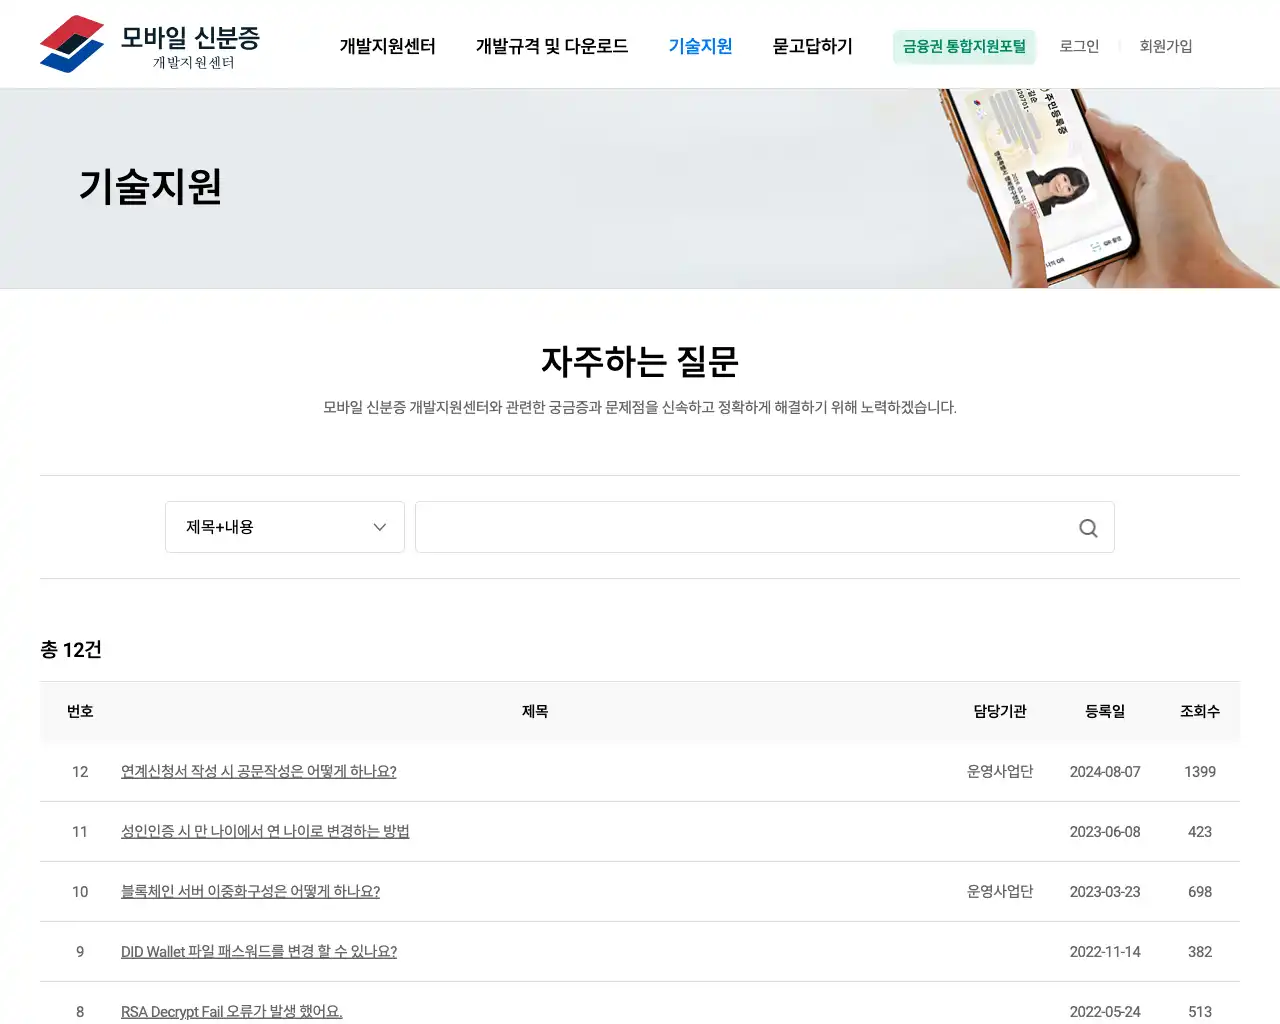1280x1024 pixels.
Task: Click the search keyword input field
Action: coord(740,527)
